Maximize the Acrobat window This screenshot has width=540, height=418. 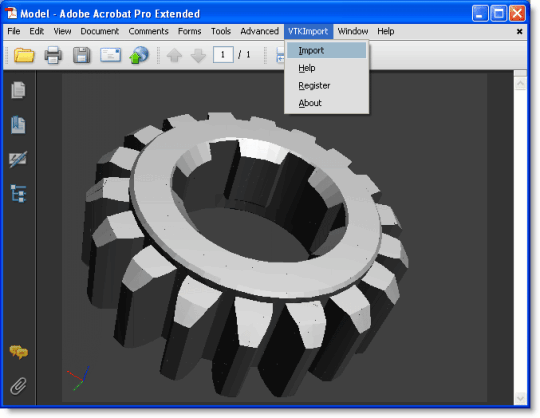pos(498,14)
